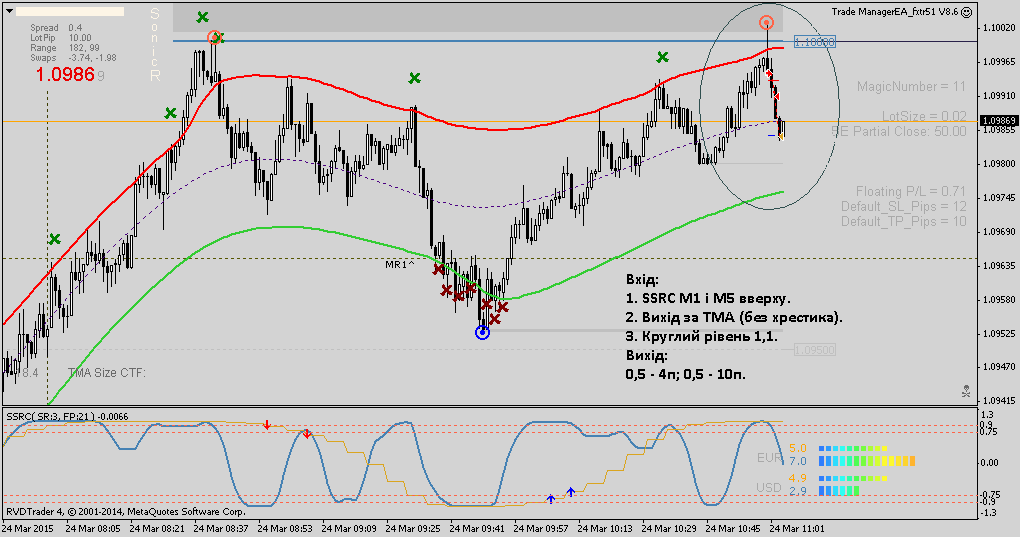Click the orange USD strength value 4.9

[798, 478]
